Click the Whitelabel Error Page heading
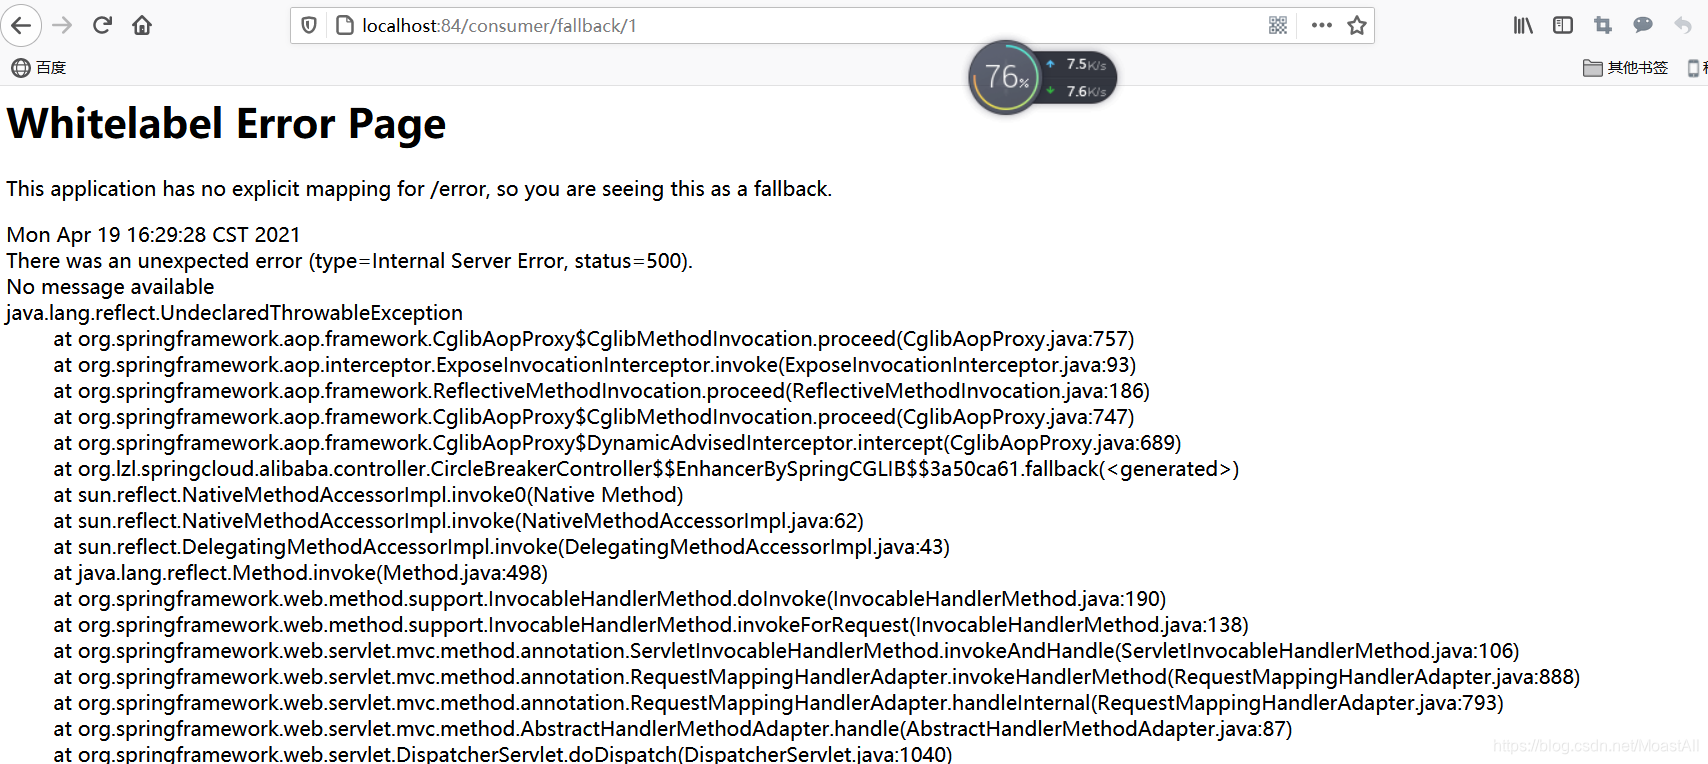The width and height of the screenshot is (1708, 764). (x=226, y=124)
